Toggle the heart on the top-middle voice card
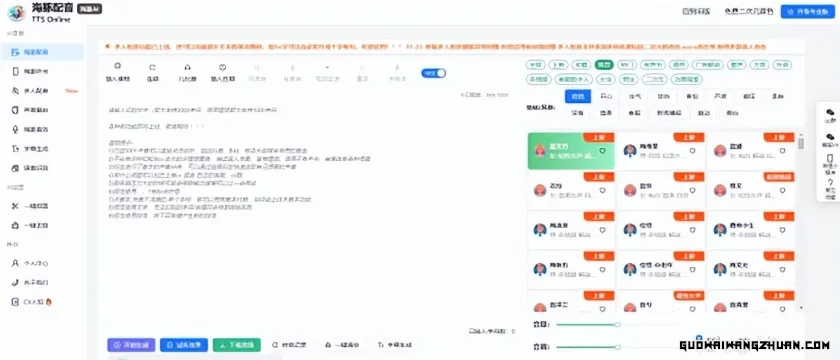Screen dimensions: 840x360 pos(692,151)
